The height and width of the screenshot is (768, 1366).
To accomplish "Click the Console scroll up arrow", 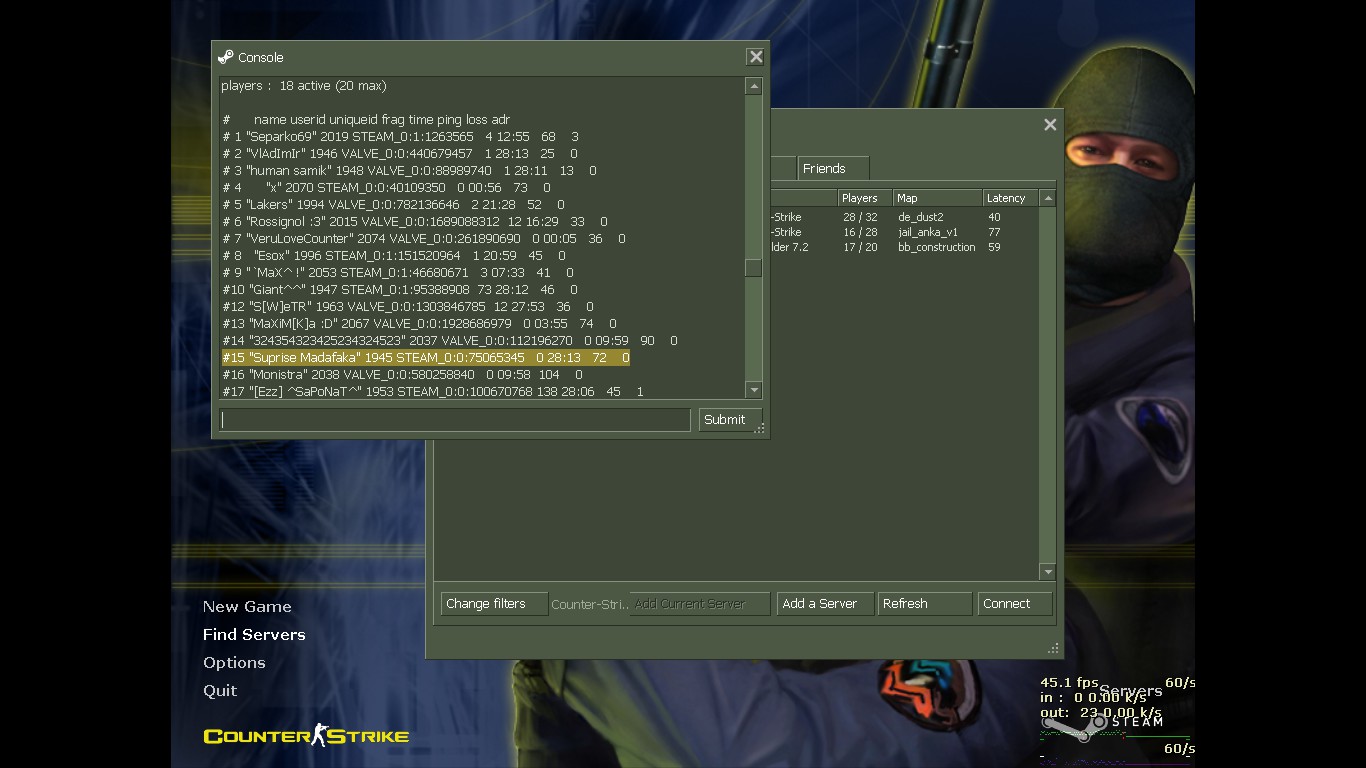I will (x=754, y=87).
